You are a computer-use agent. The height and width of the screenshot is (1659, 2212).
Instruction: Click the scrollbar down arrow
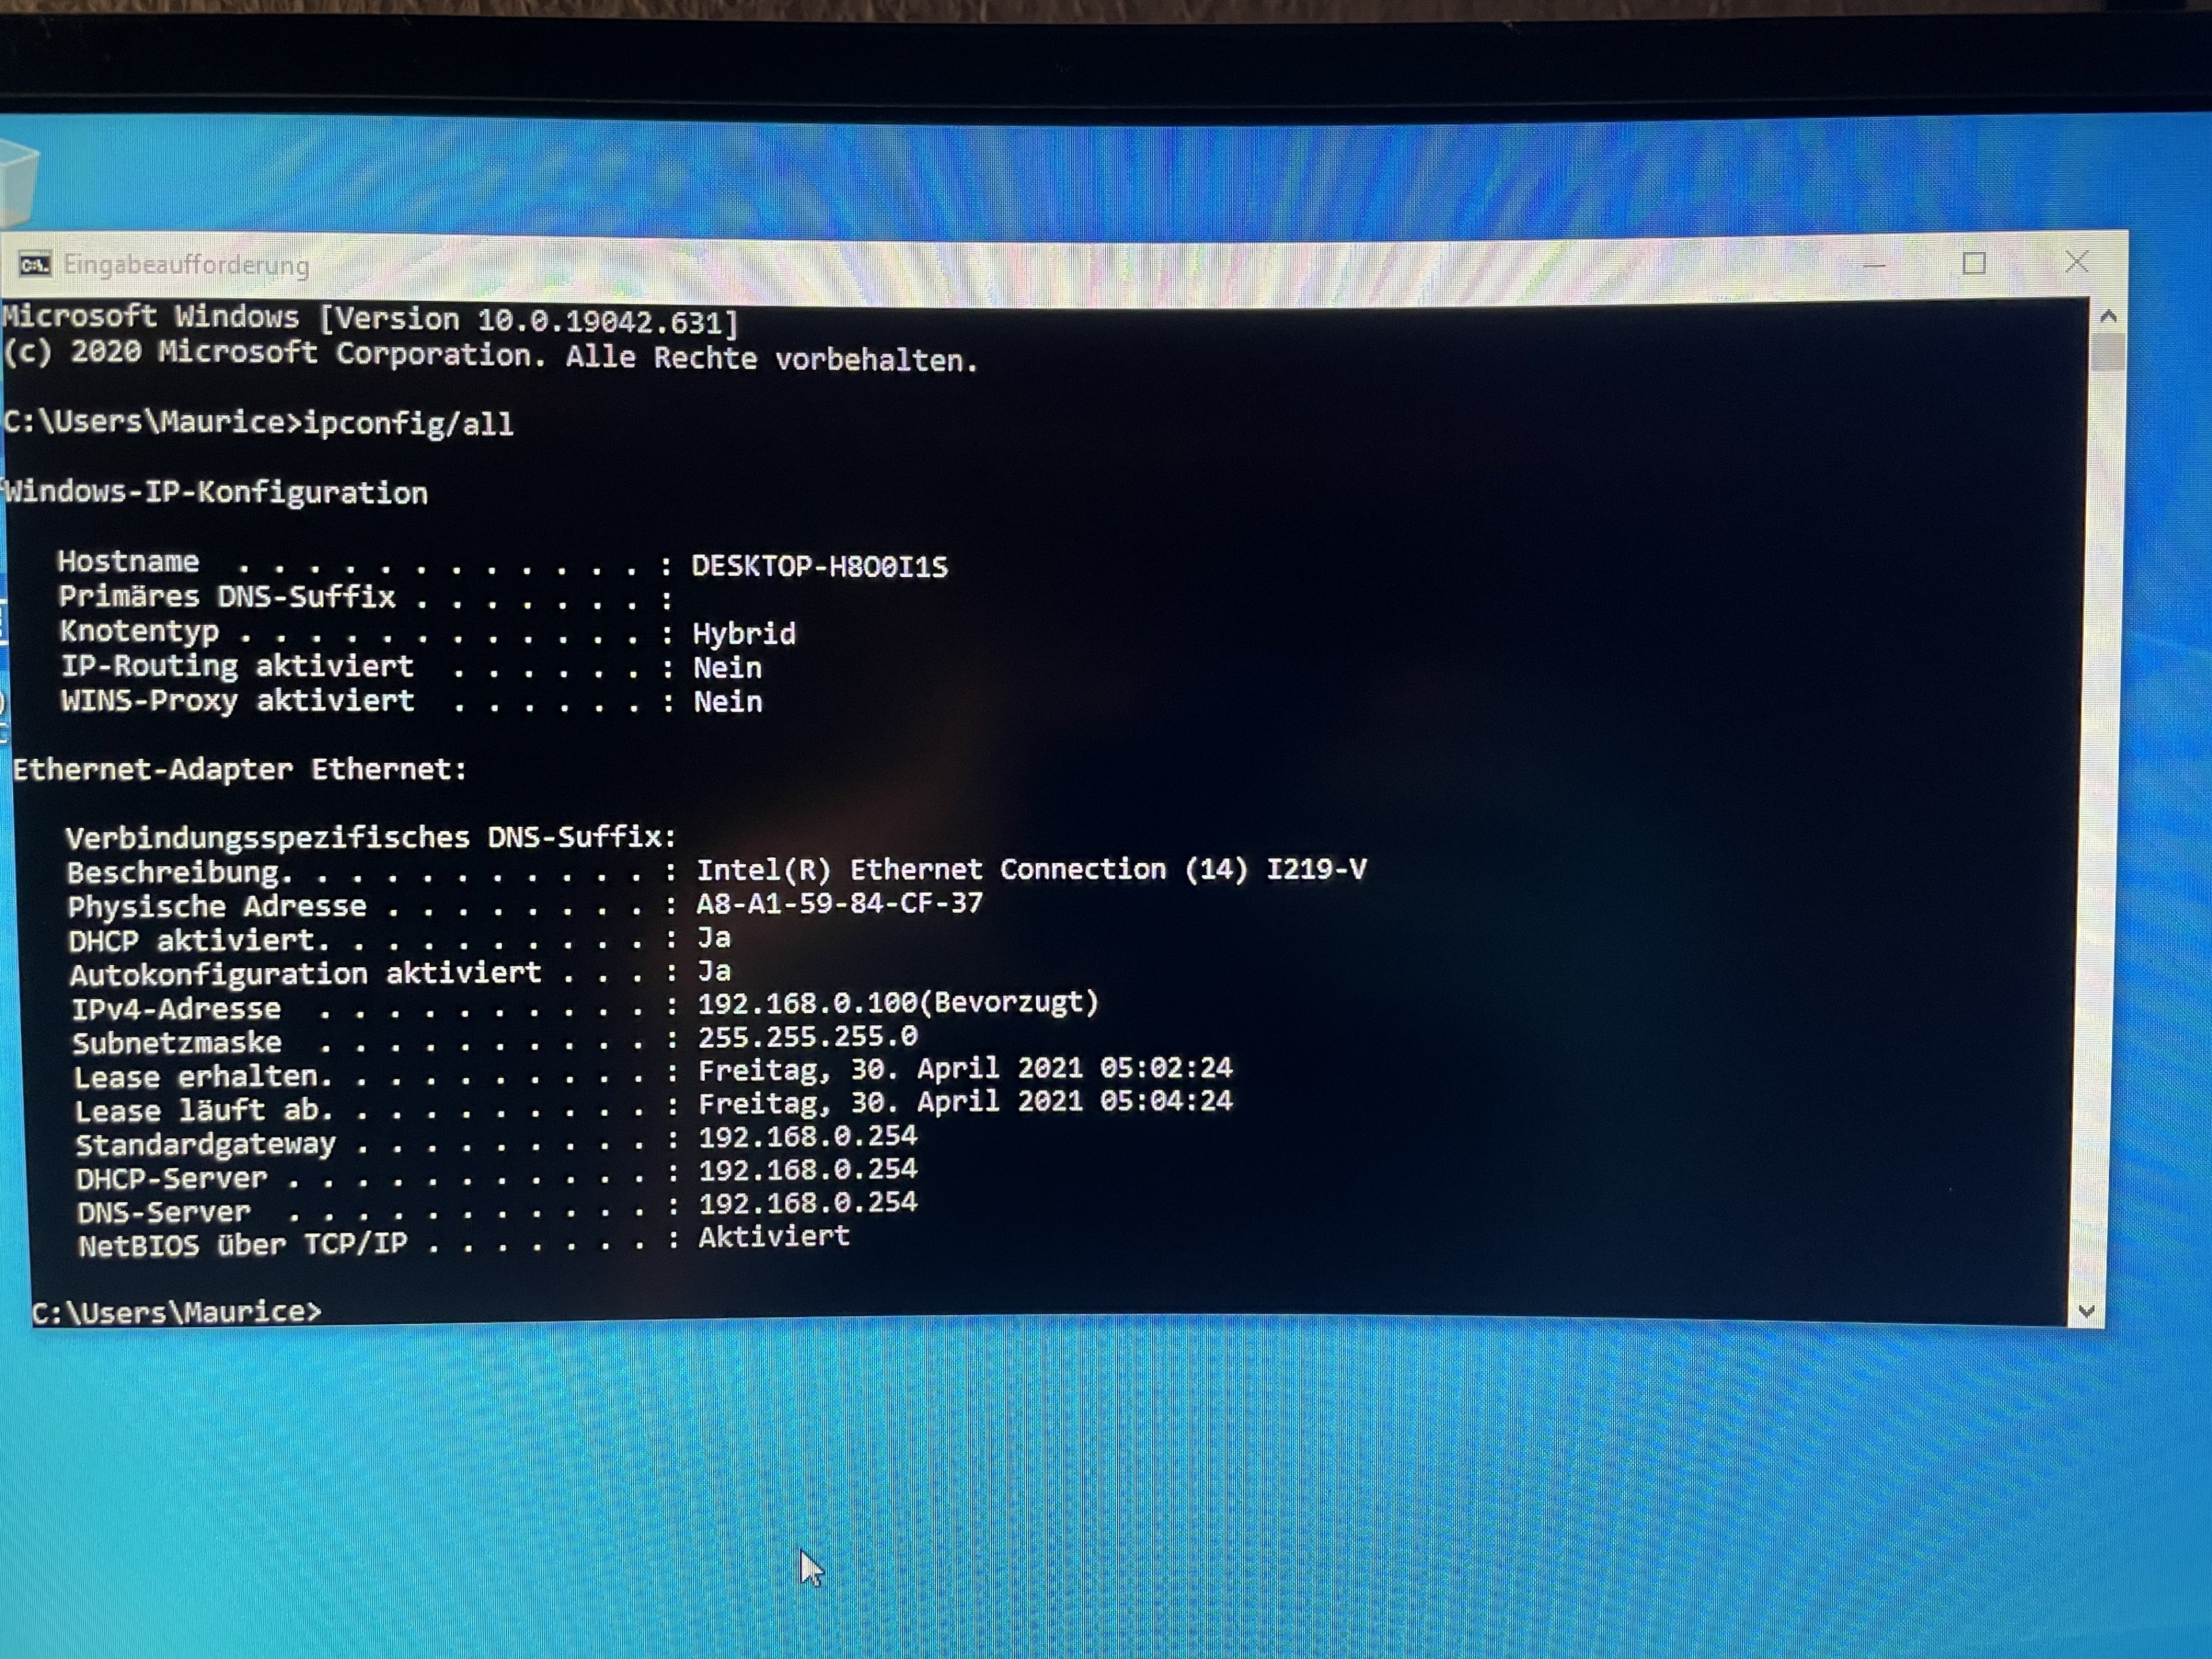tap(2086, 1311)
